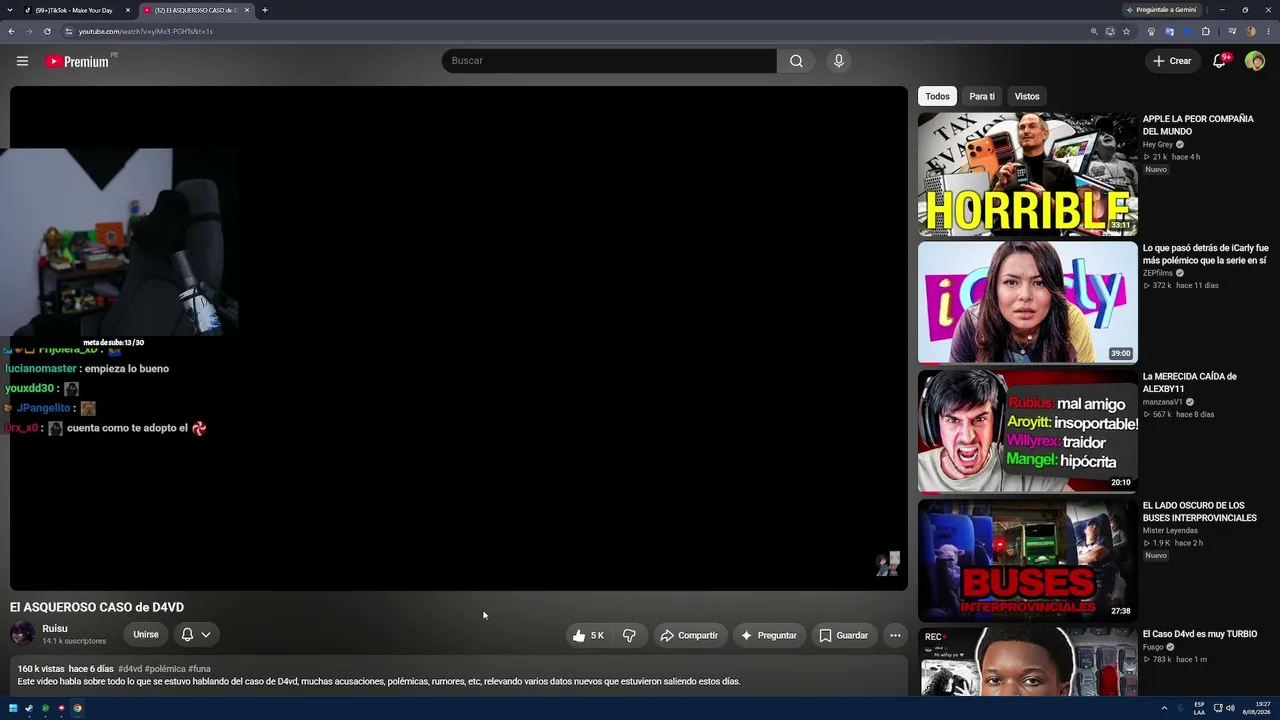Click the #funa hashtag
Image resolution: width=1280 pixels, height=720 pixels.
(x=200, y=669)
